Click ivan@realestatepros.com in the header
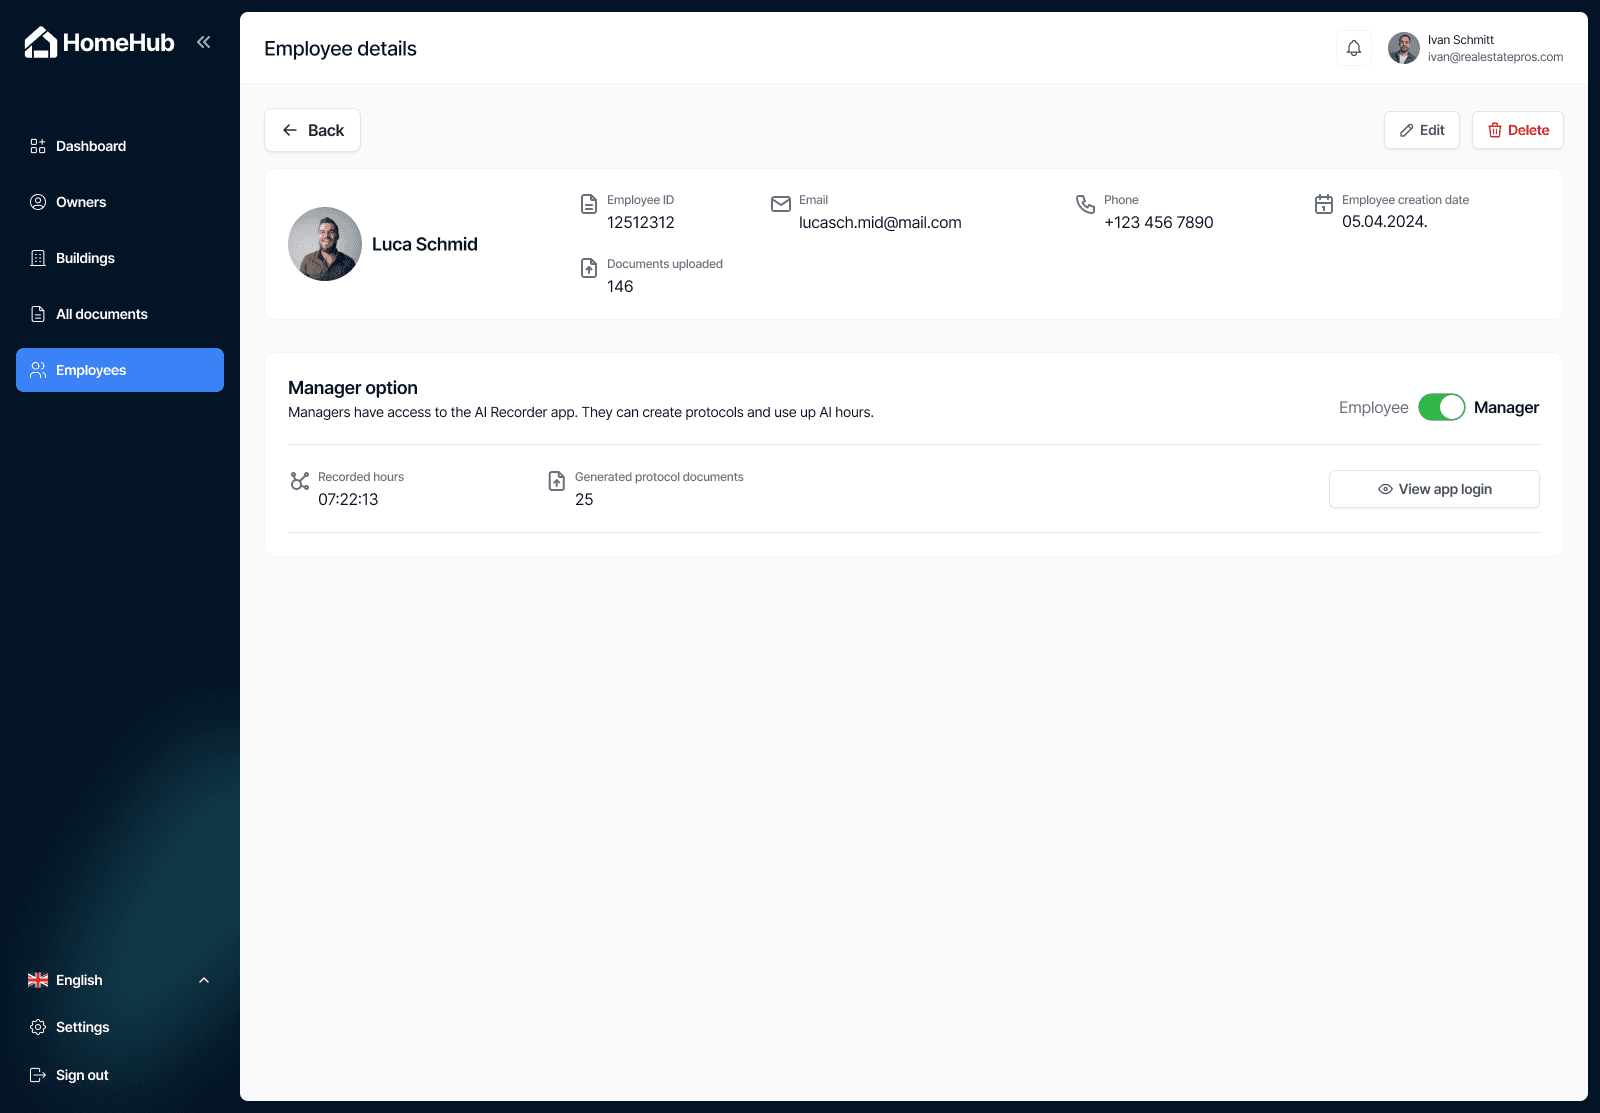This screenshot has width=1600, height=1113. click(1495, 57)
